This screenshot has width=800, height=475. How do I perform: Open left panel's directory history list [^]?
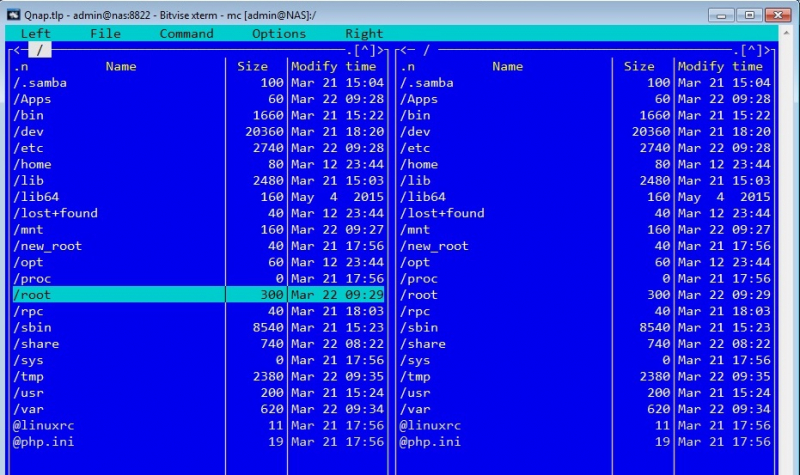coord(363,50)
